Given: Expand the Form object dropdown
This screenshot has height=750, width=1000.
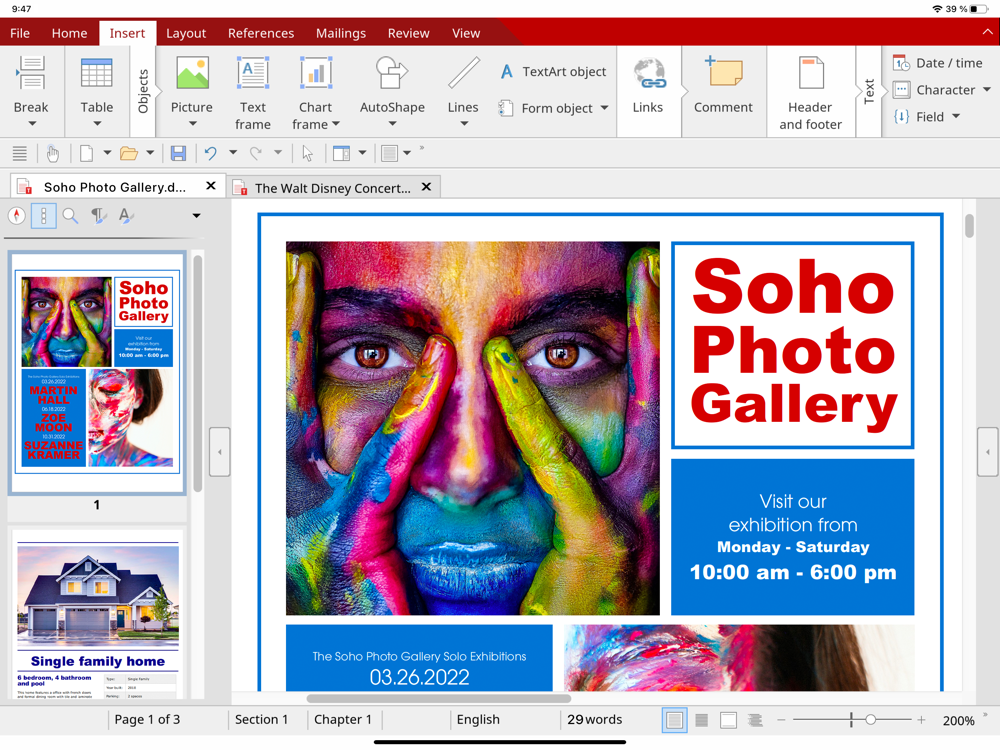Looking at the screenshot, I should pos(604,108).
